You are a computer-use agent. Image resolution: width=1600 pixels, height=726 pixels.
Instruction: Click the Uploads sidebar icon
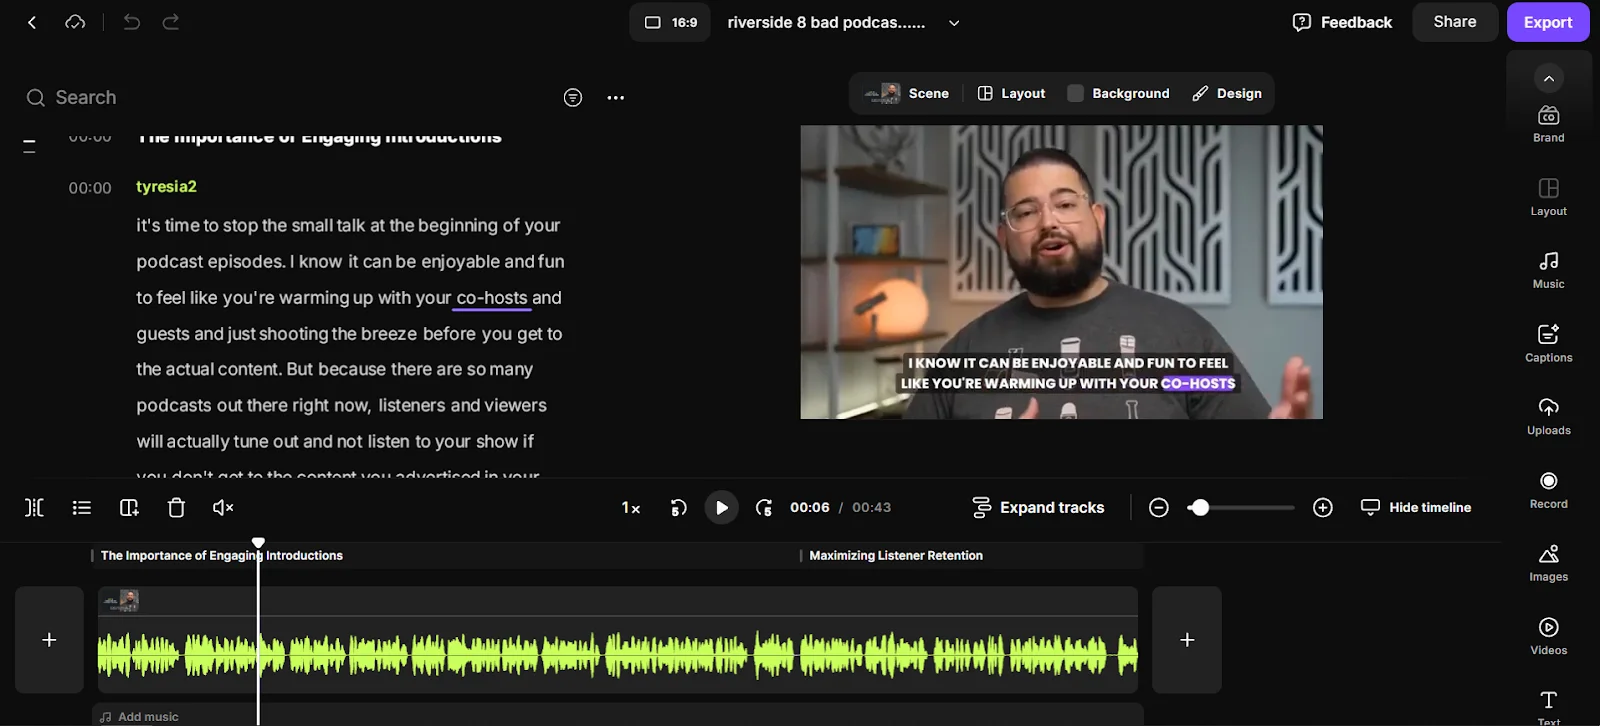coord(1548,415)
